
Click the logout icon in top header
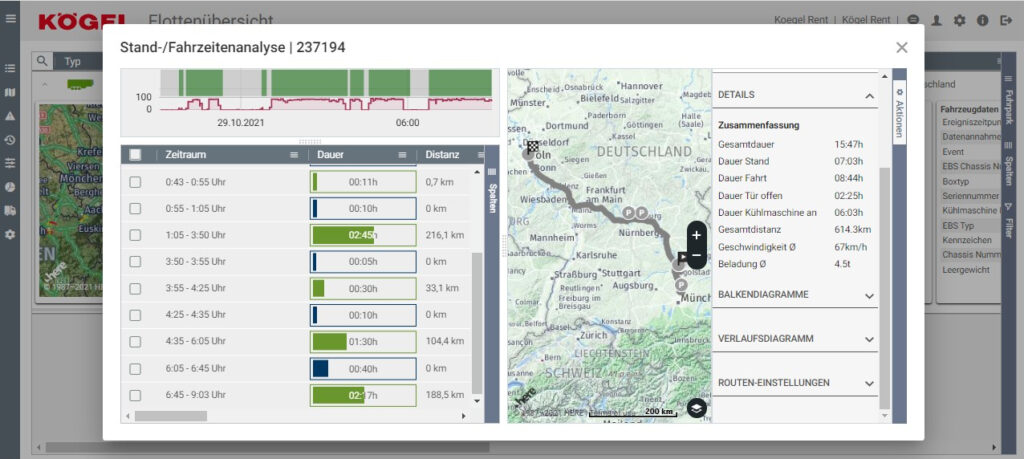click(1006, 20)
